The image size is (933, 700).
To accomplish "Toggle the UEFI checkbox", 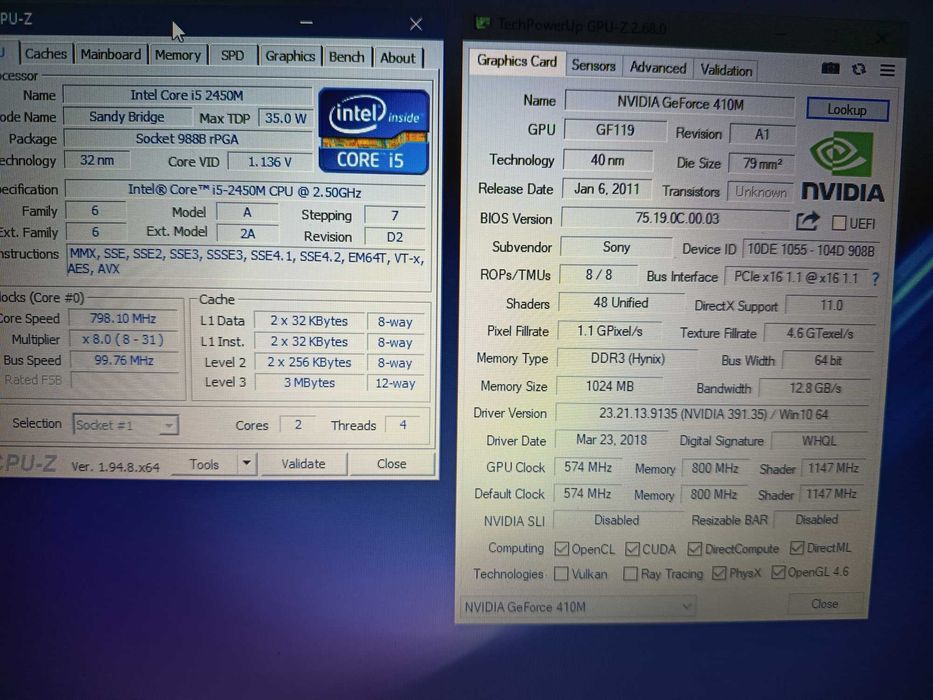I will [x=839, y=223].
